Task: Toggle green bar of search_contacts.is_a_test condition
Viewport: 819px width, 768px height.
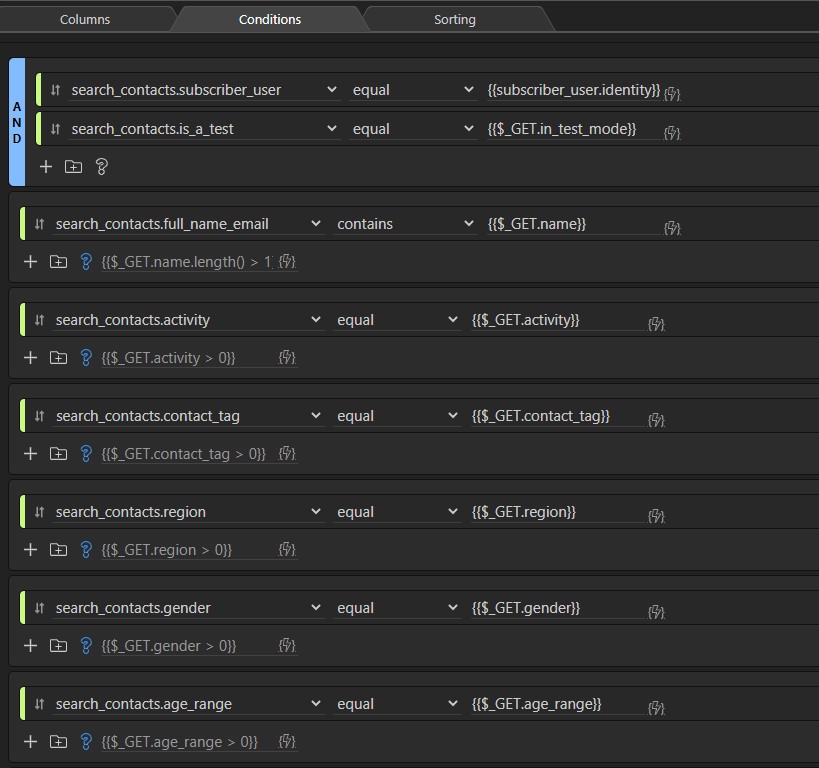Action: [37, 129]
